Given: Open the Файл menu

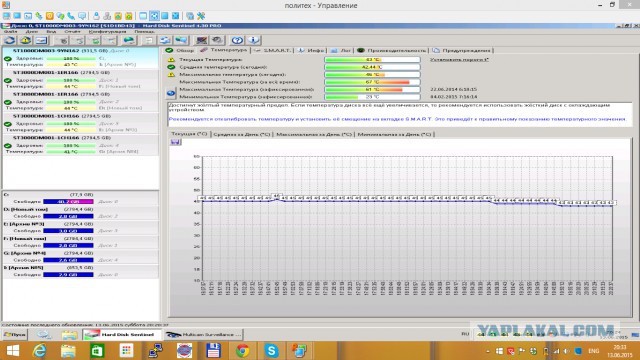Looking at the screenshot, I should (x=10, y=31).
